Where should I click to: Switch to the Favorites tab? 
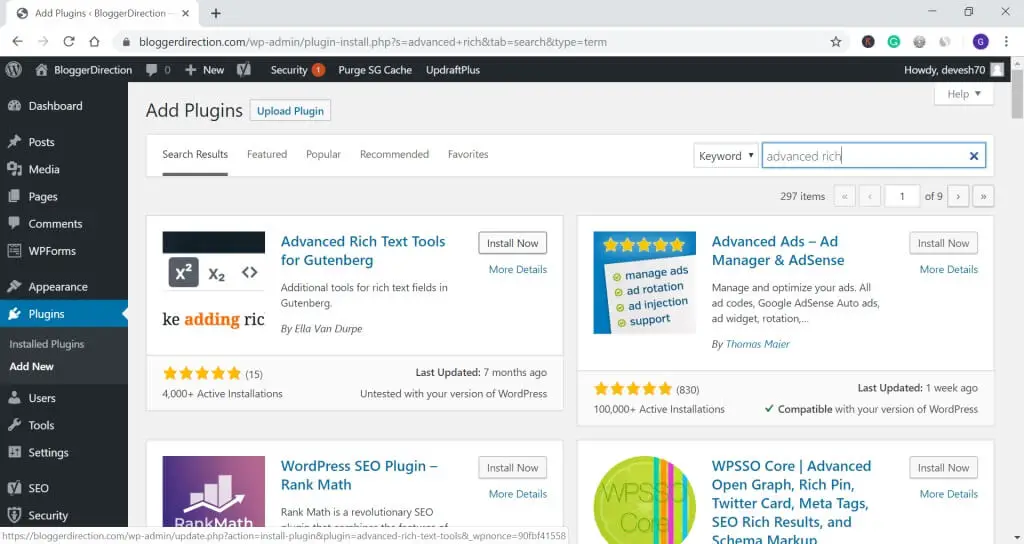coord(468,154)
